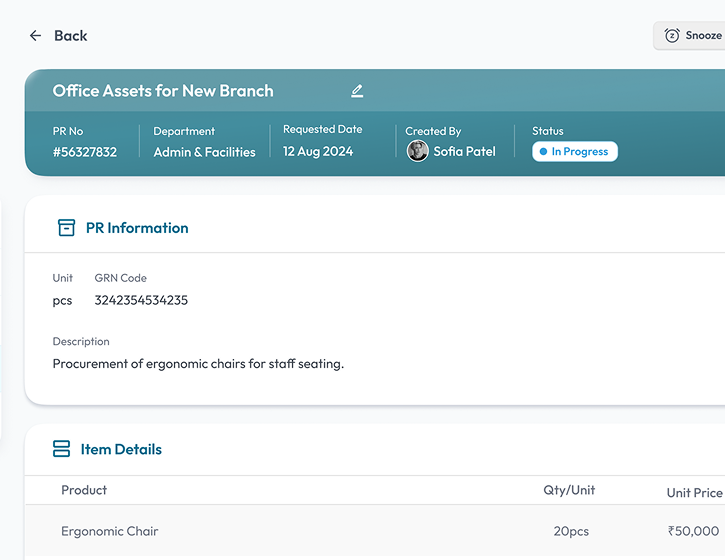Screen dimensions: 725x560
Task: Select the Ergonomic Chair row
Action: (375, 531)
